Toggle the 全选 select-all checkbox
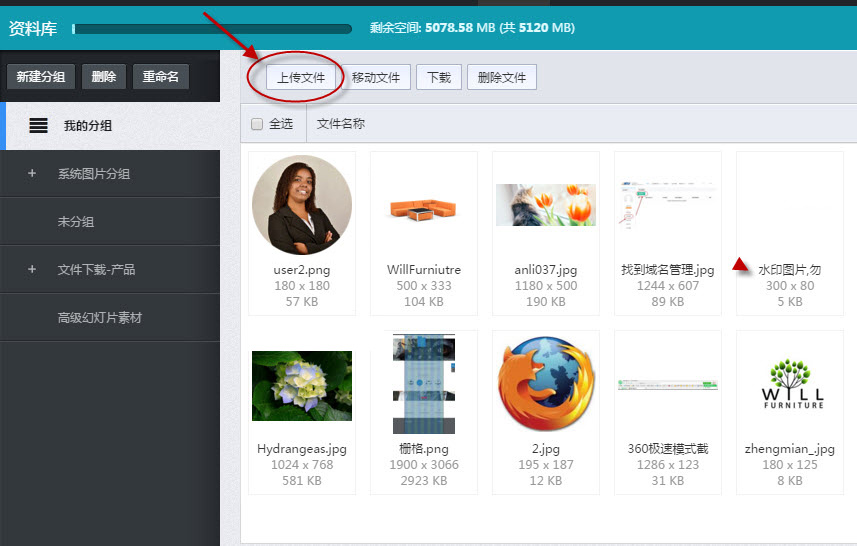Screen dimensions: 857x546 (257, 125)
